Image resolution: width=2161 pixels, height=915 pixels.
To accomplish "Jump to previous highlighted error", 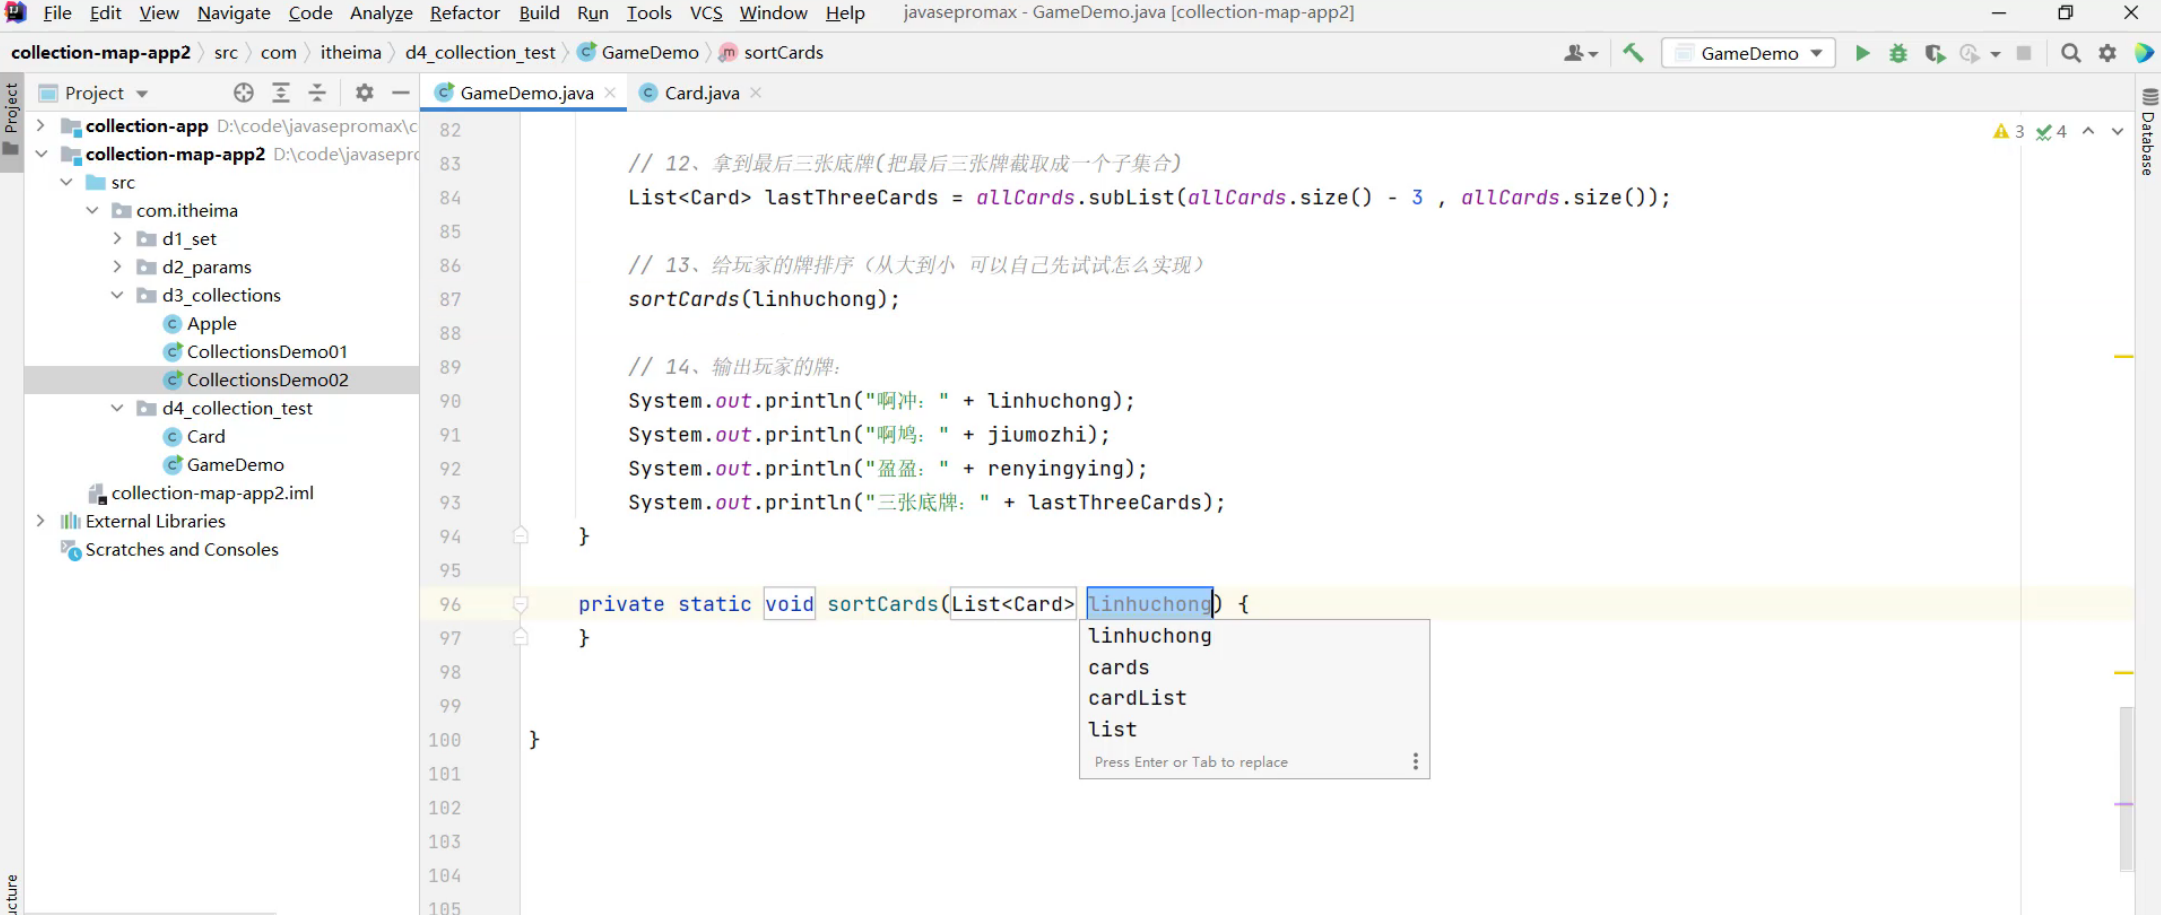I will click(2089, 132).
